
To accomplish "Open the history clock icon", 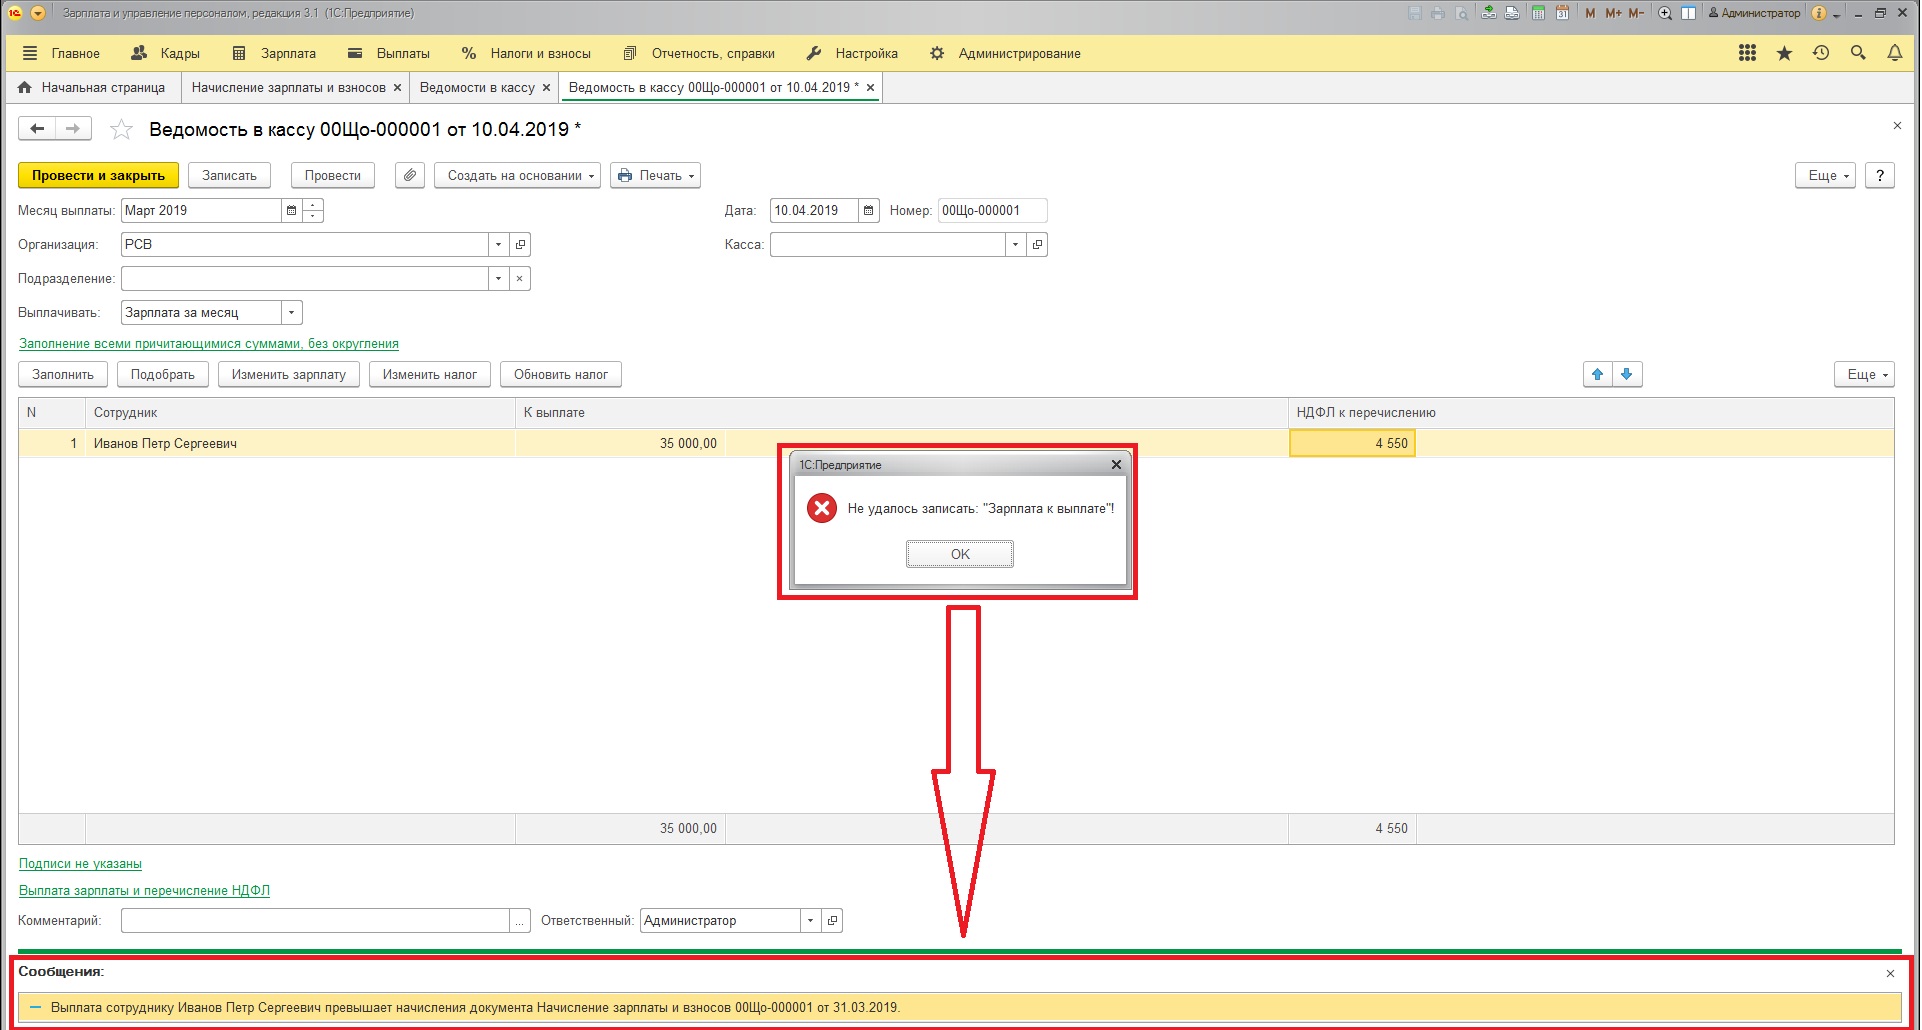I will click(x=1821, y=53).
